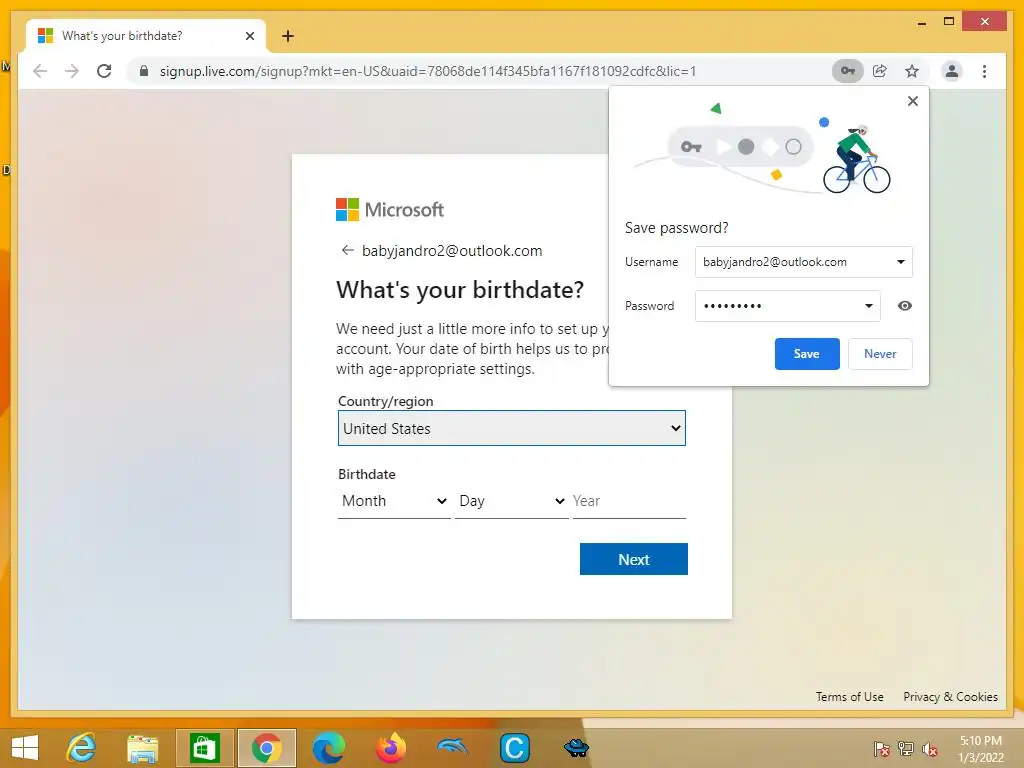The image size is (1024, 768).
Task: Open the Chrome profile avatar icon
Action: (952, 71)
